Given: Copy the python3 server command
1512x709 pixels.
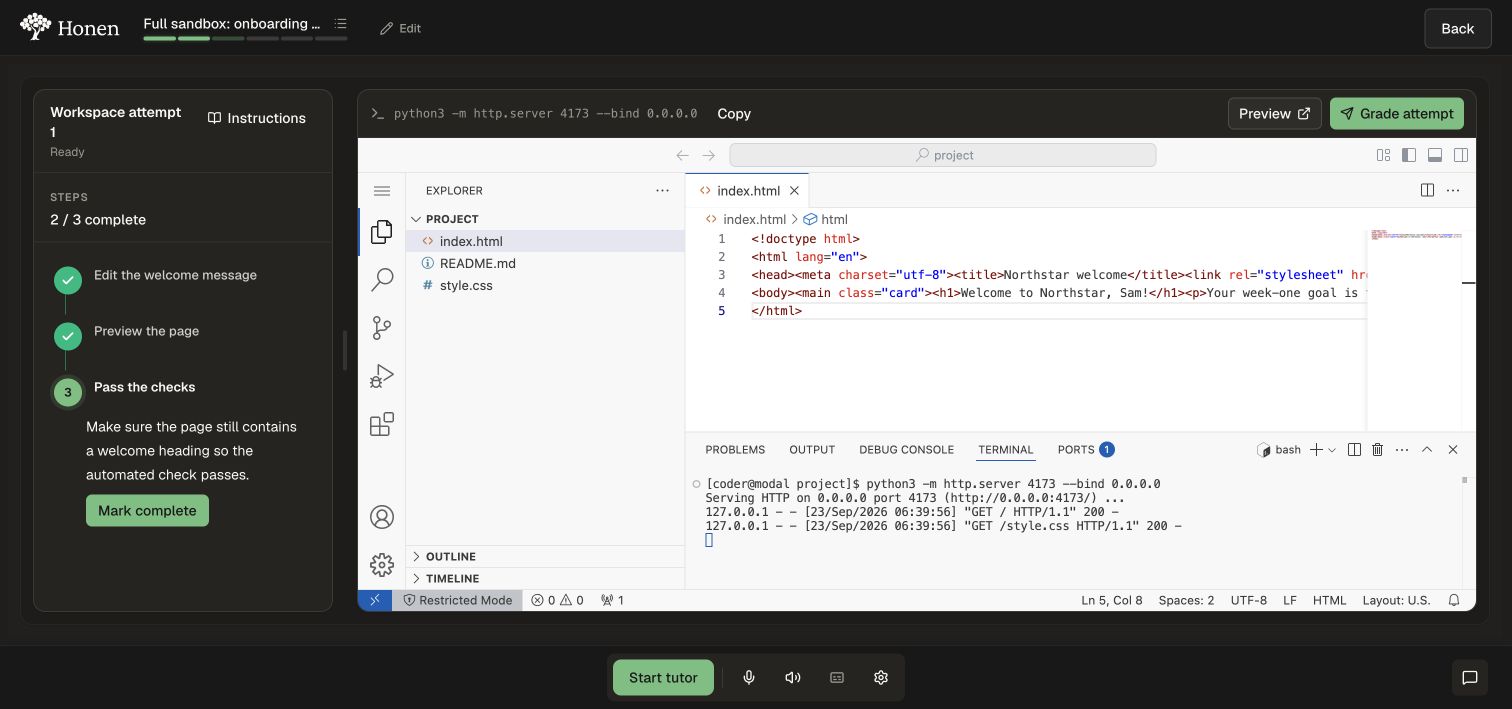Looking at the screenshot, I should (734, 114).
